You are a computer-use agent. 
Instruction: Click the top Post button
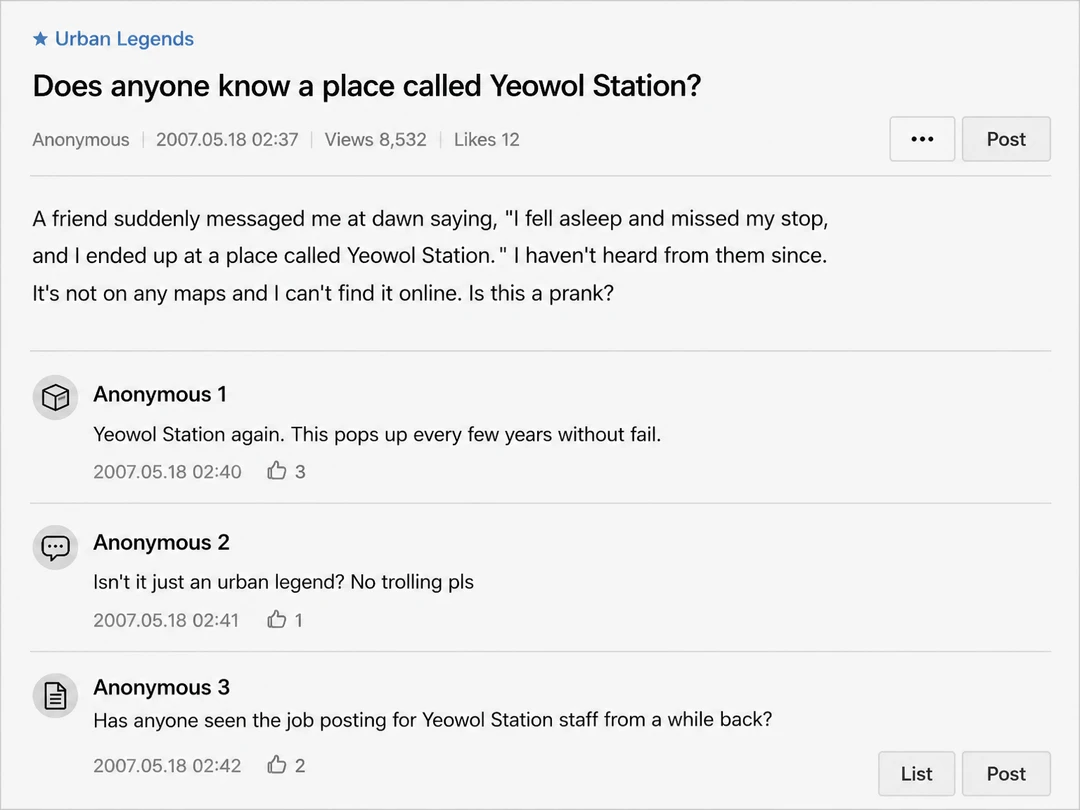(x=1006, y=139)
